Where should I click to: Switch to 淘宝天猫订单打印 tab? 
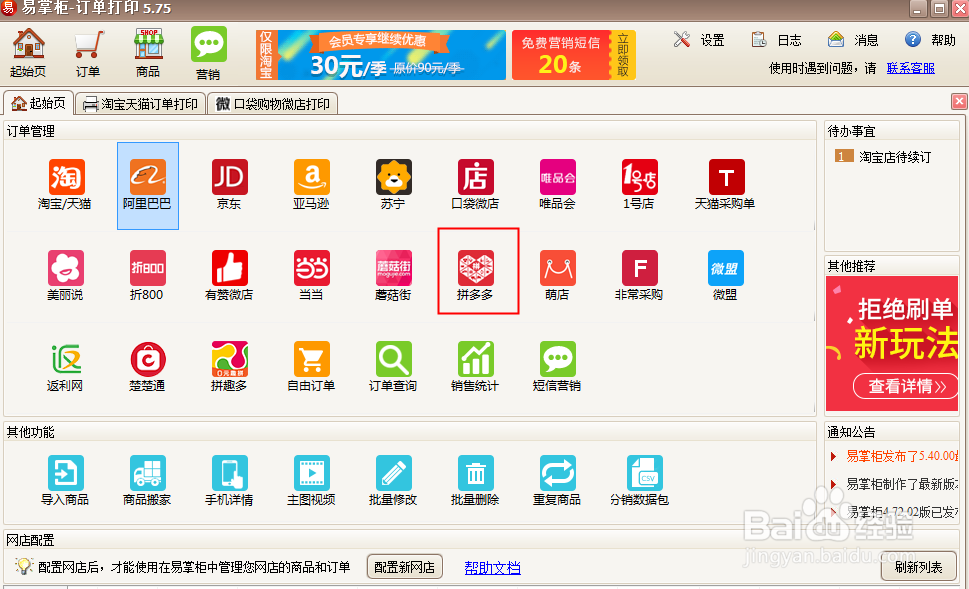(x=141, y=104)
